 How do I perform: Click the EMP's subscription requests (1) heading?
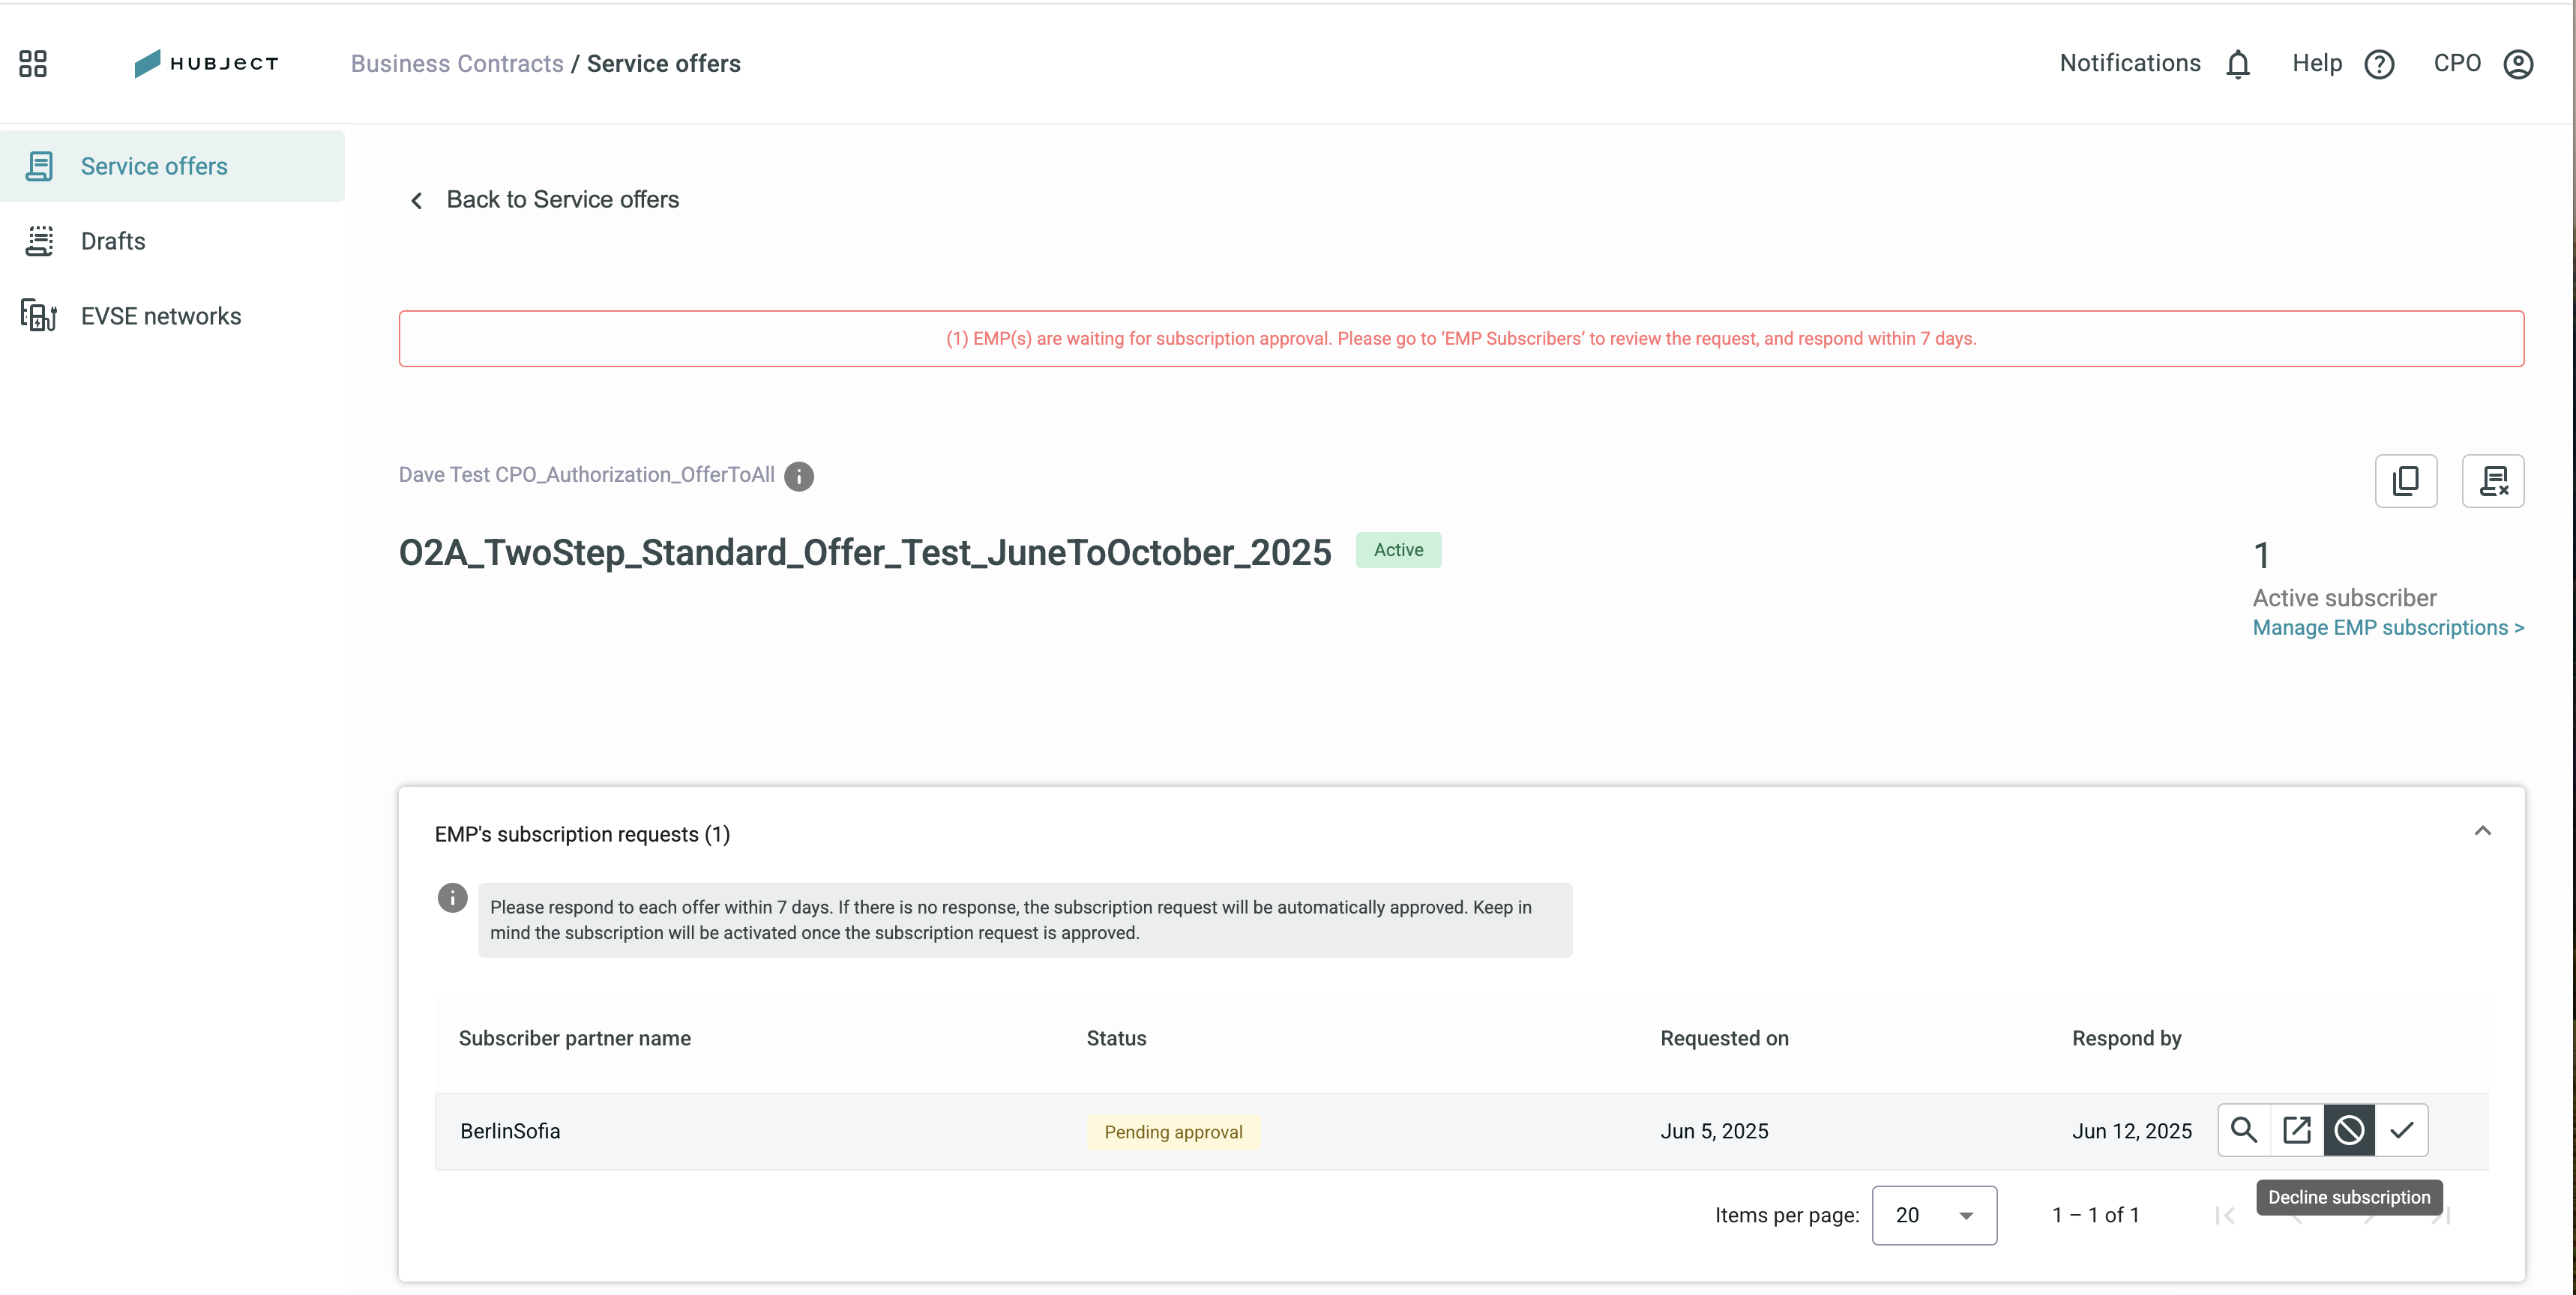pos(582,834)
